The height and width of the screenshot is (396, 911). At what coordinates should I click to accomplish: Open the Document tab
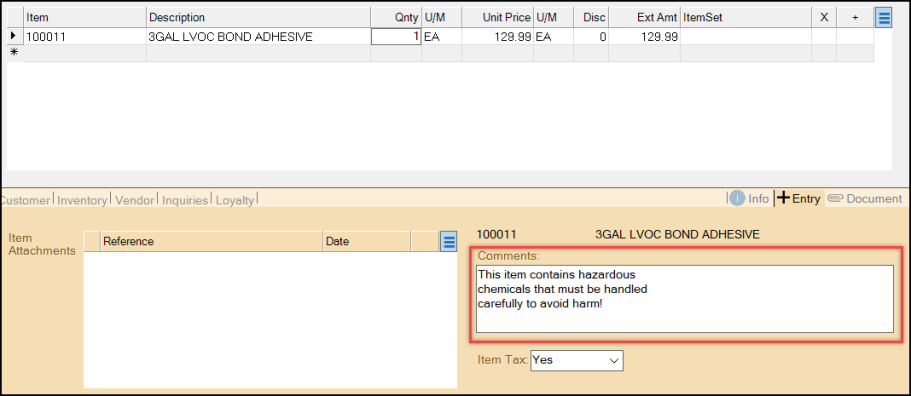(864, 199)
